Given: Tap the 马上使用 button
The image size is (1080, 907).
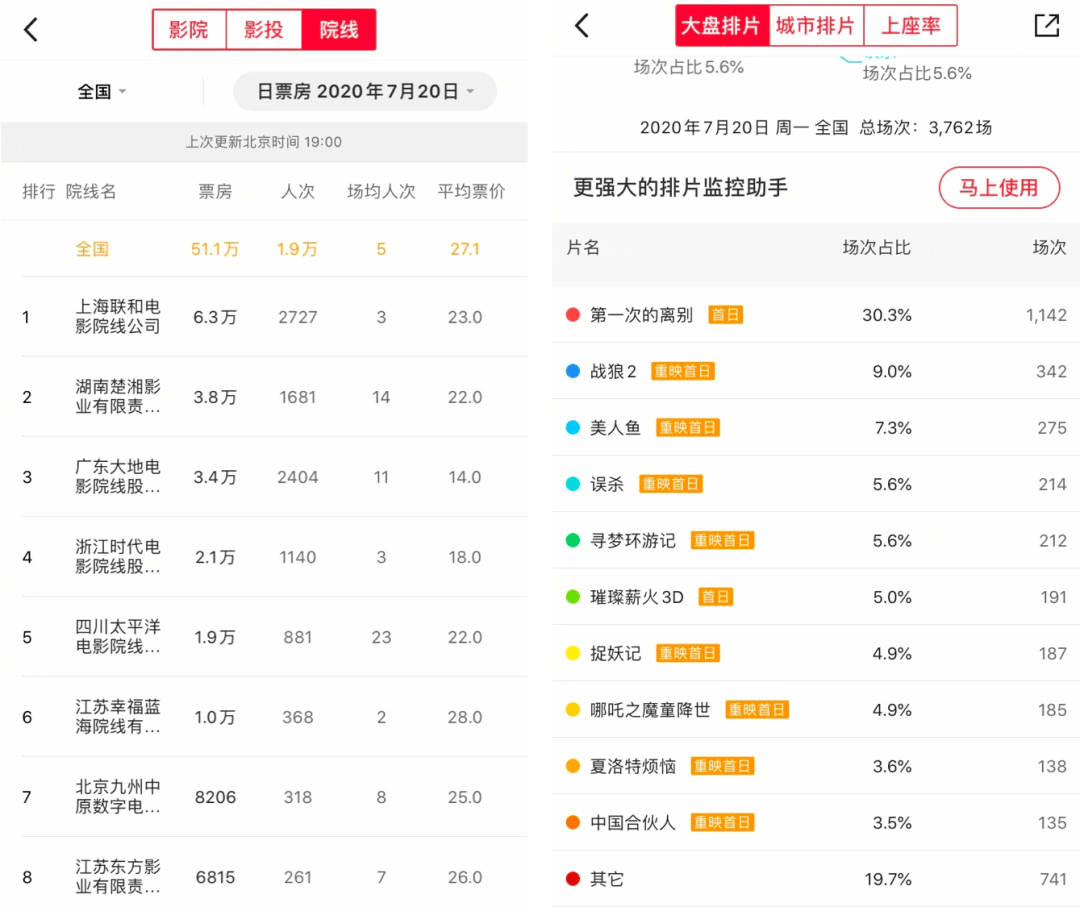Looking at the screenshot, I should [x=999, y=187].
